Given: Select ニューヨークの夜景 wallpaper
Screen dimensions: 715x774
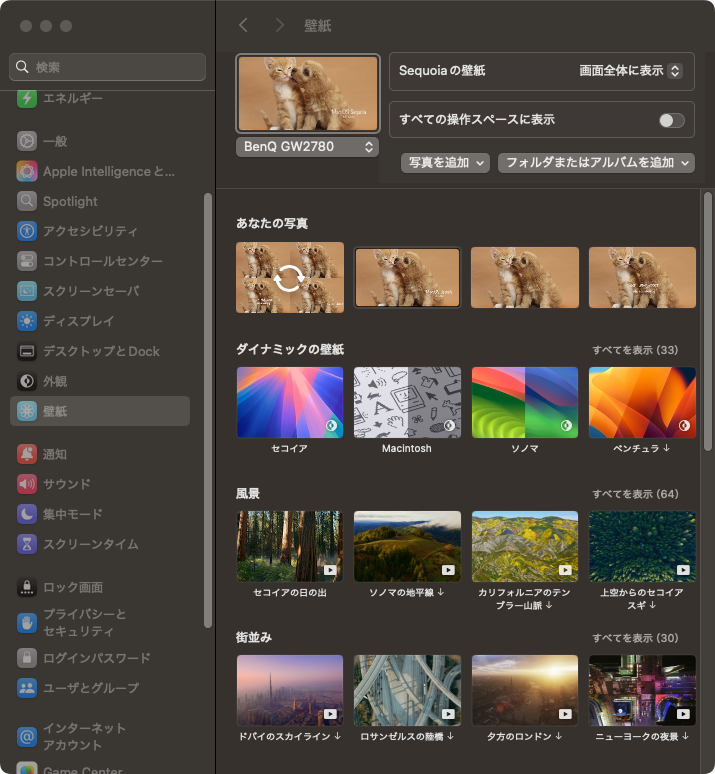Looking at the screenshot, I should coord(642,691).
